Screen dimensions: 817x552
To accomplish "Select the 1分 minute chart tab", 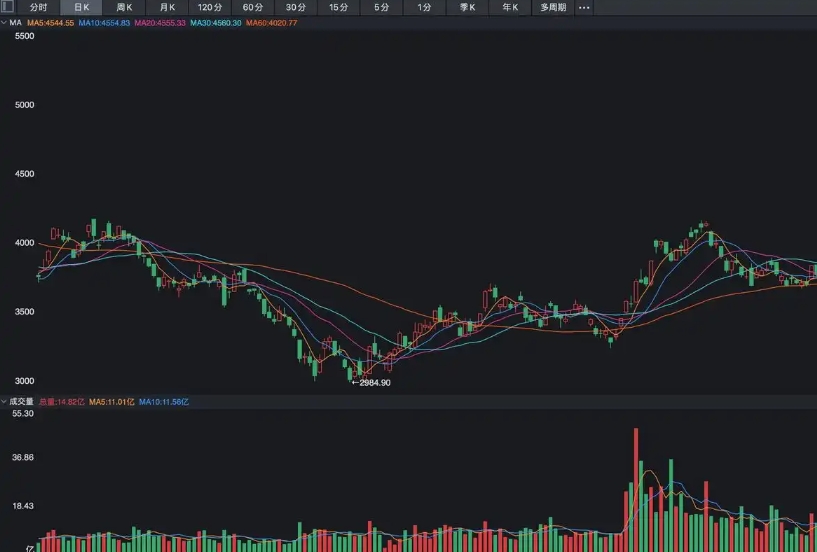I will pos(425,7).
